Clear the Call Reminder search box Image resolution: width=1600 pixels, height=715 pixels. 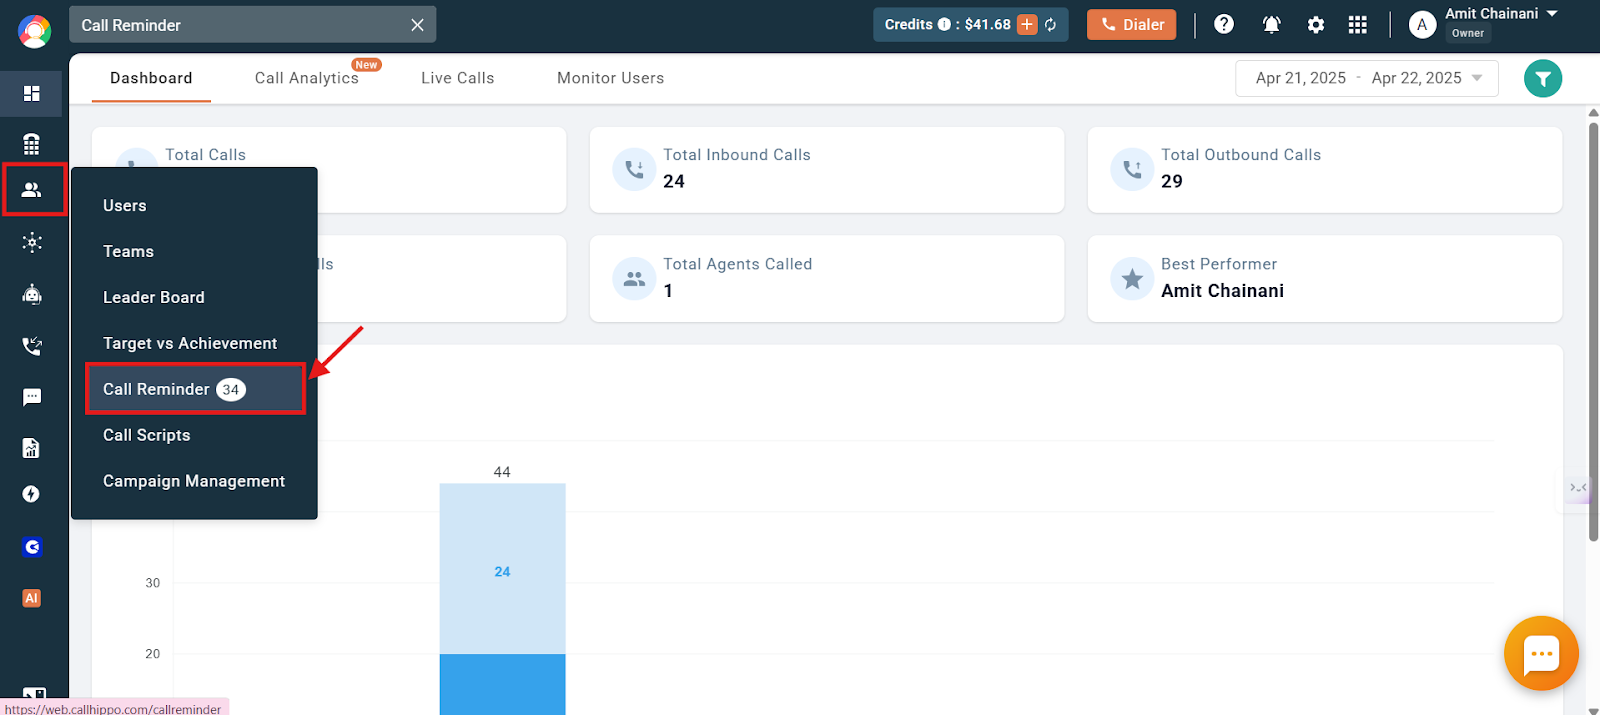pos(417,25)
